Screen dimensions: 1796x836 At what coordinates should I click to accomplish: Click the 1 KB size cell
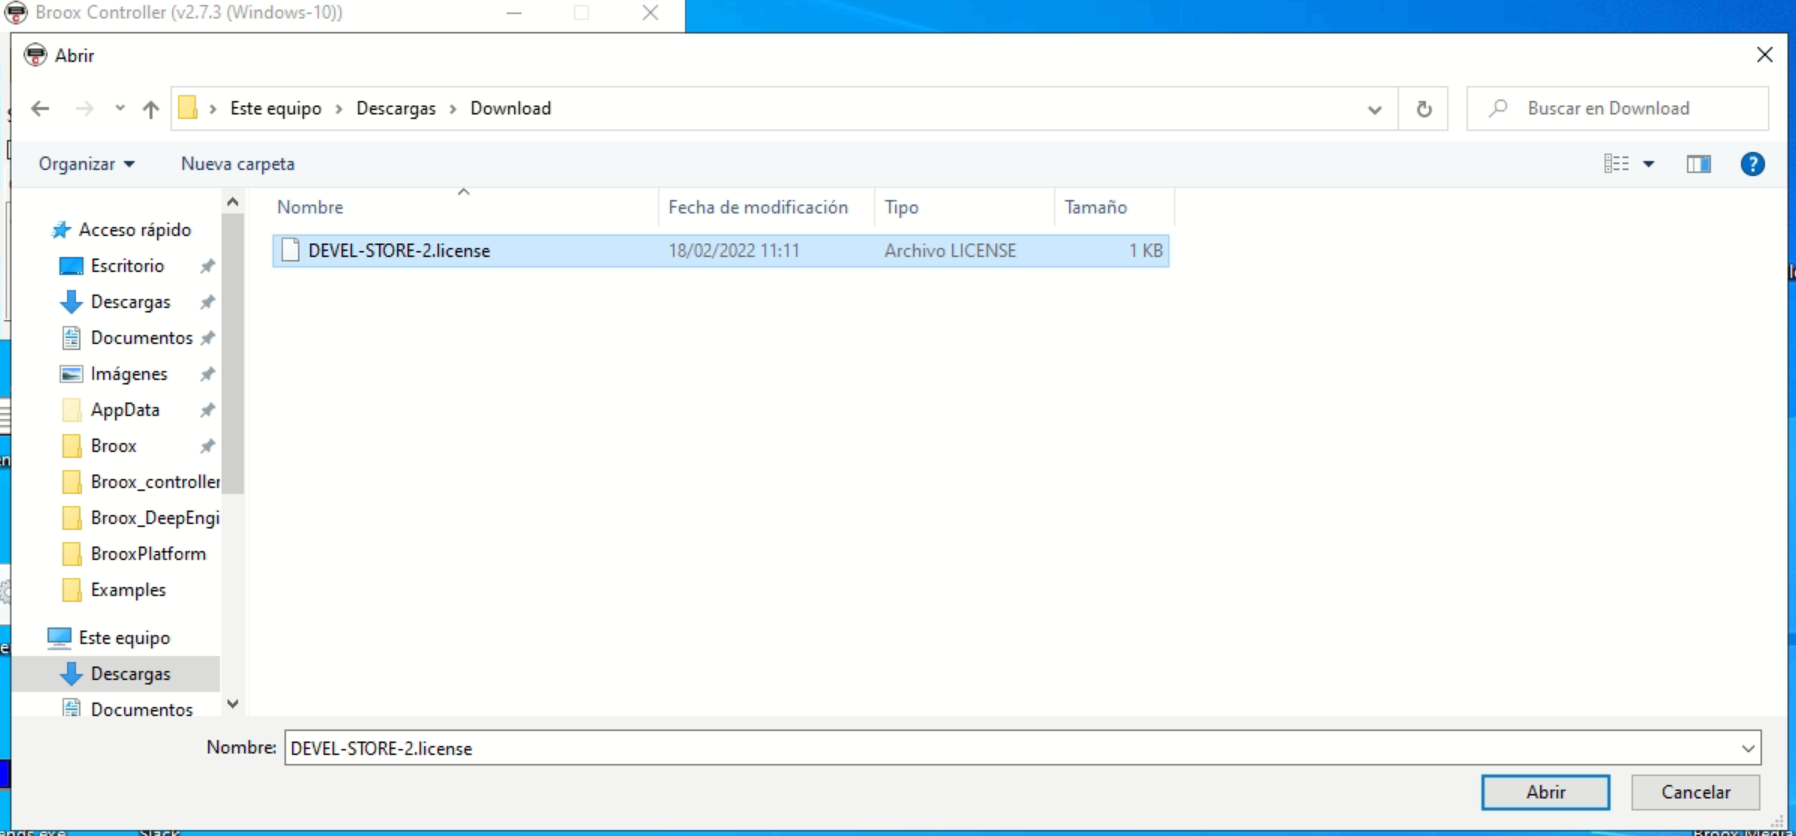click(1146, 251)
